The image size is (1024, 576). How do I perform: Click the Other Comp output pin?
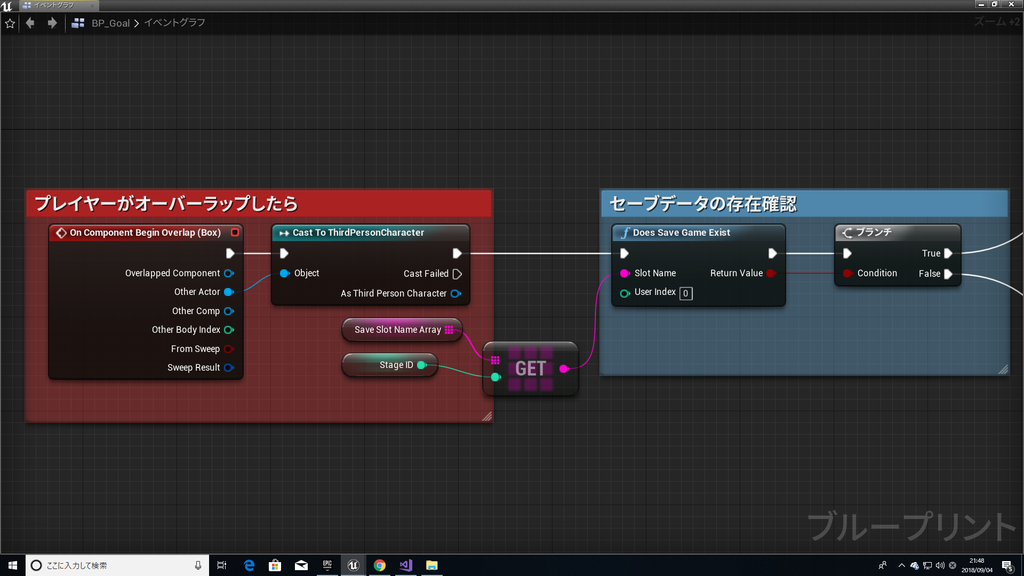click(229, 311)
